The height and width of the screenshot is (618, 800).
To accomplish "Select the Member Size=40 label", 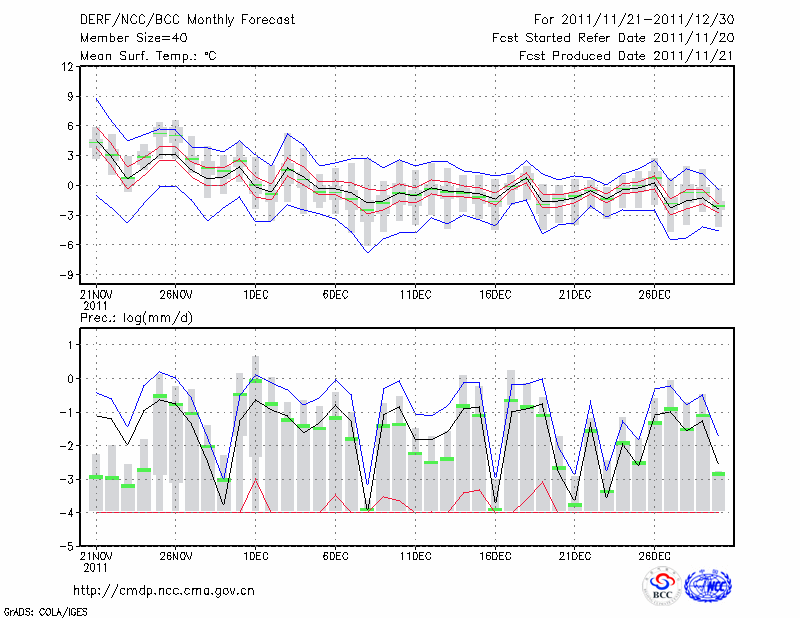I will [x=129, y=38].
